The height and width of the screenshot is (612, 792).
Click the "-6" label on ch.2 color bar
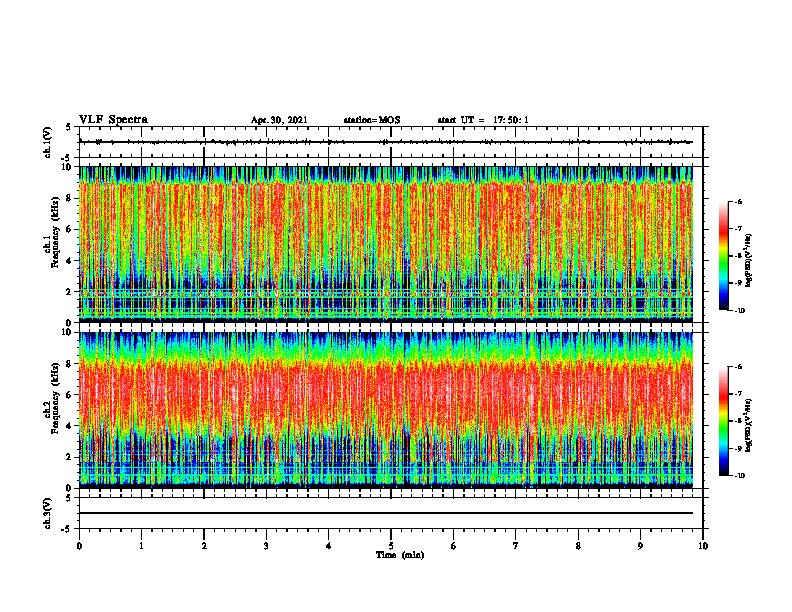(738, 367)
